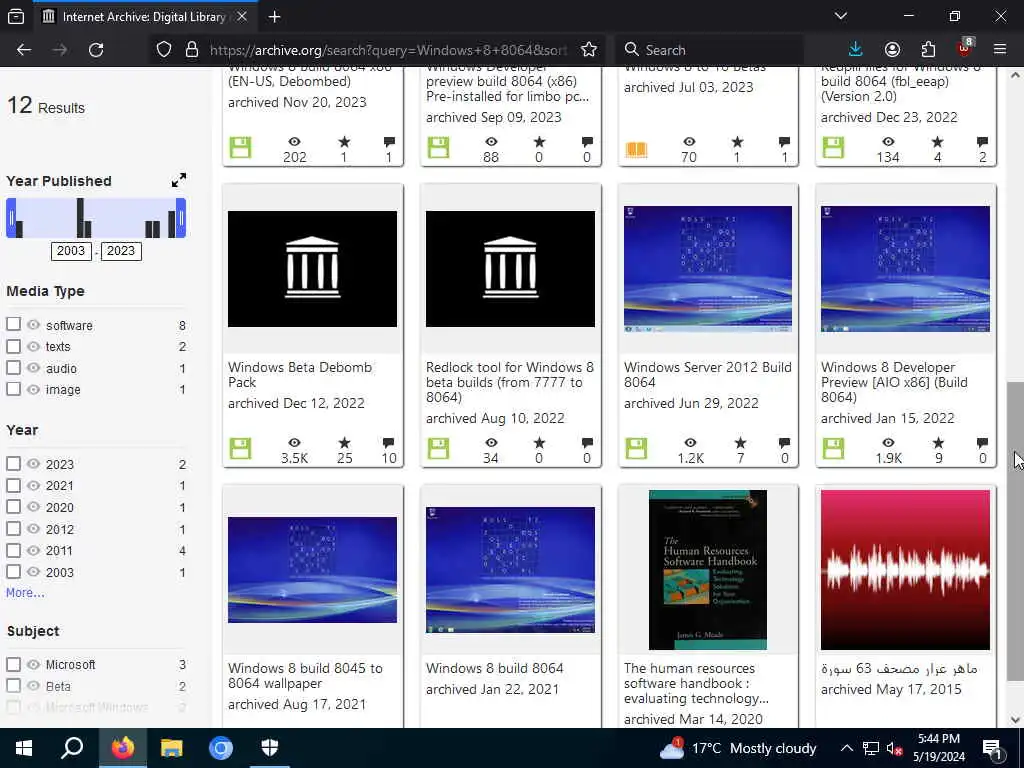The width and height of the screenshot is (1024, 768).
Task: Click favorites star on Developer Preview AIO card
Action: coord(938,443)
